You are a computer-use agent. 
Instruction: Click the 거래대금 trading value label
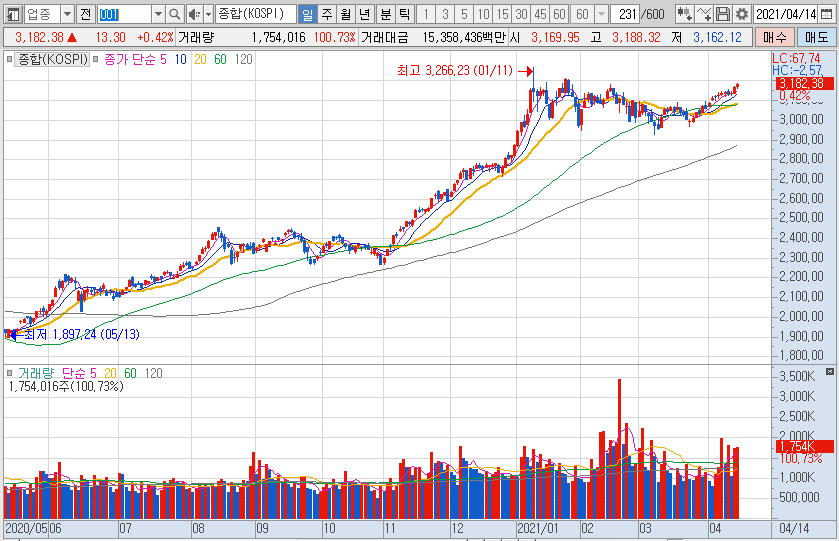[x=384, y=37]
